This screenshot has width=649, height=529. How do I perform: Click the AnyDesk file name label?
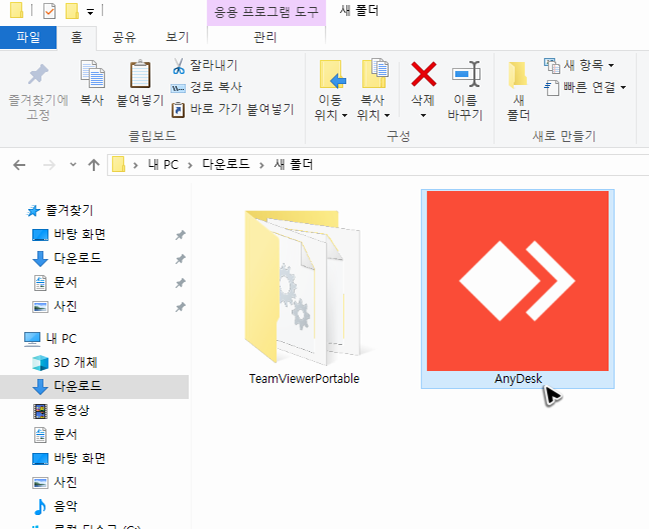518,379
